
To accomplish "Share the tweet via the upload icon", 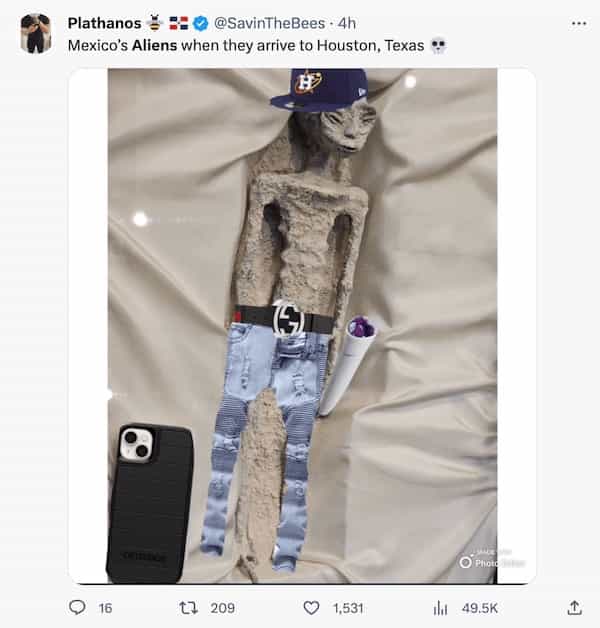I will [x=575, y=608].
